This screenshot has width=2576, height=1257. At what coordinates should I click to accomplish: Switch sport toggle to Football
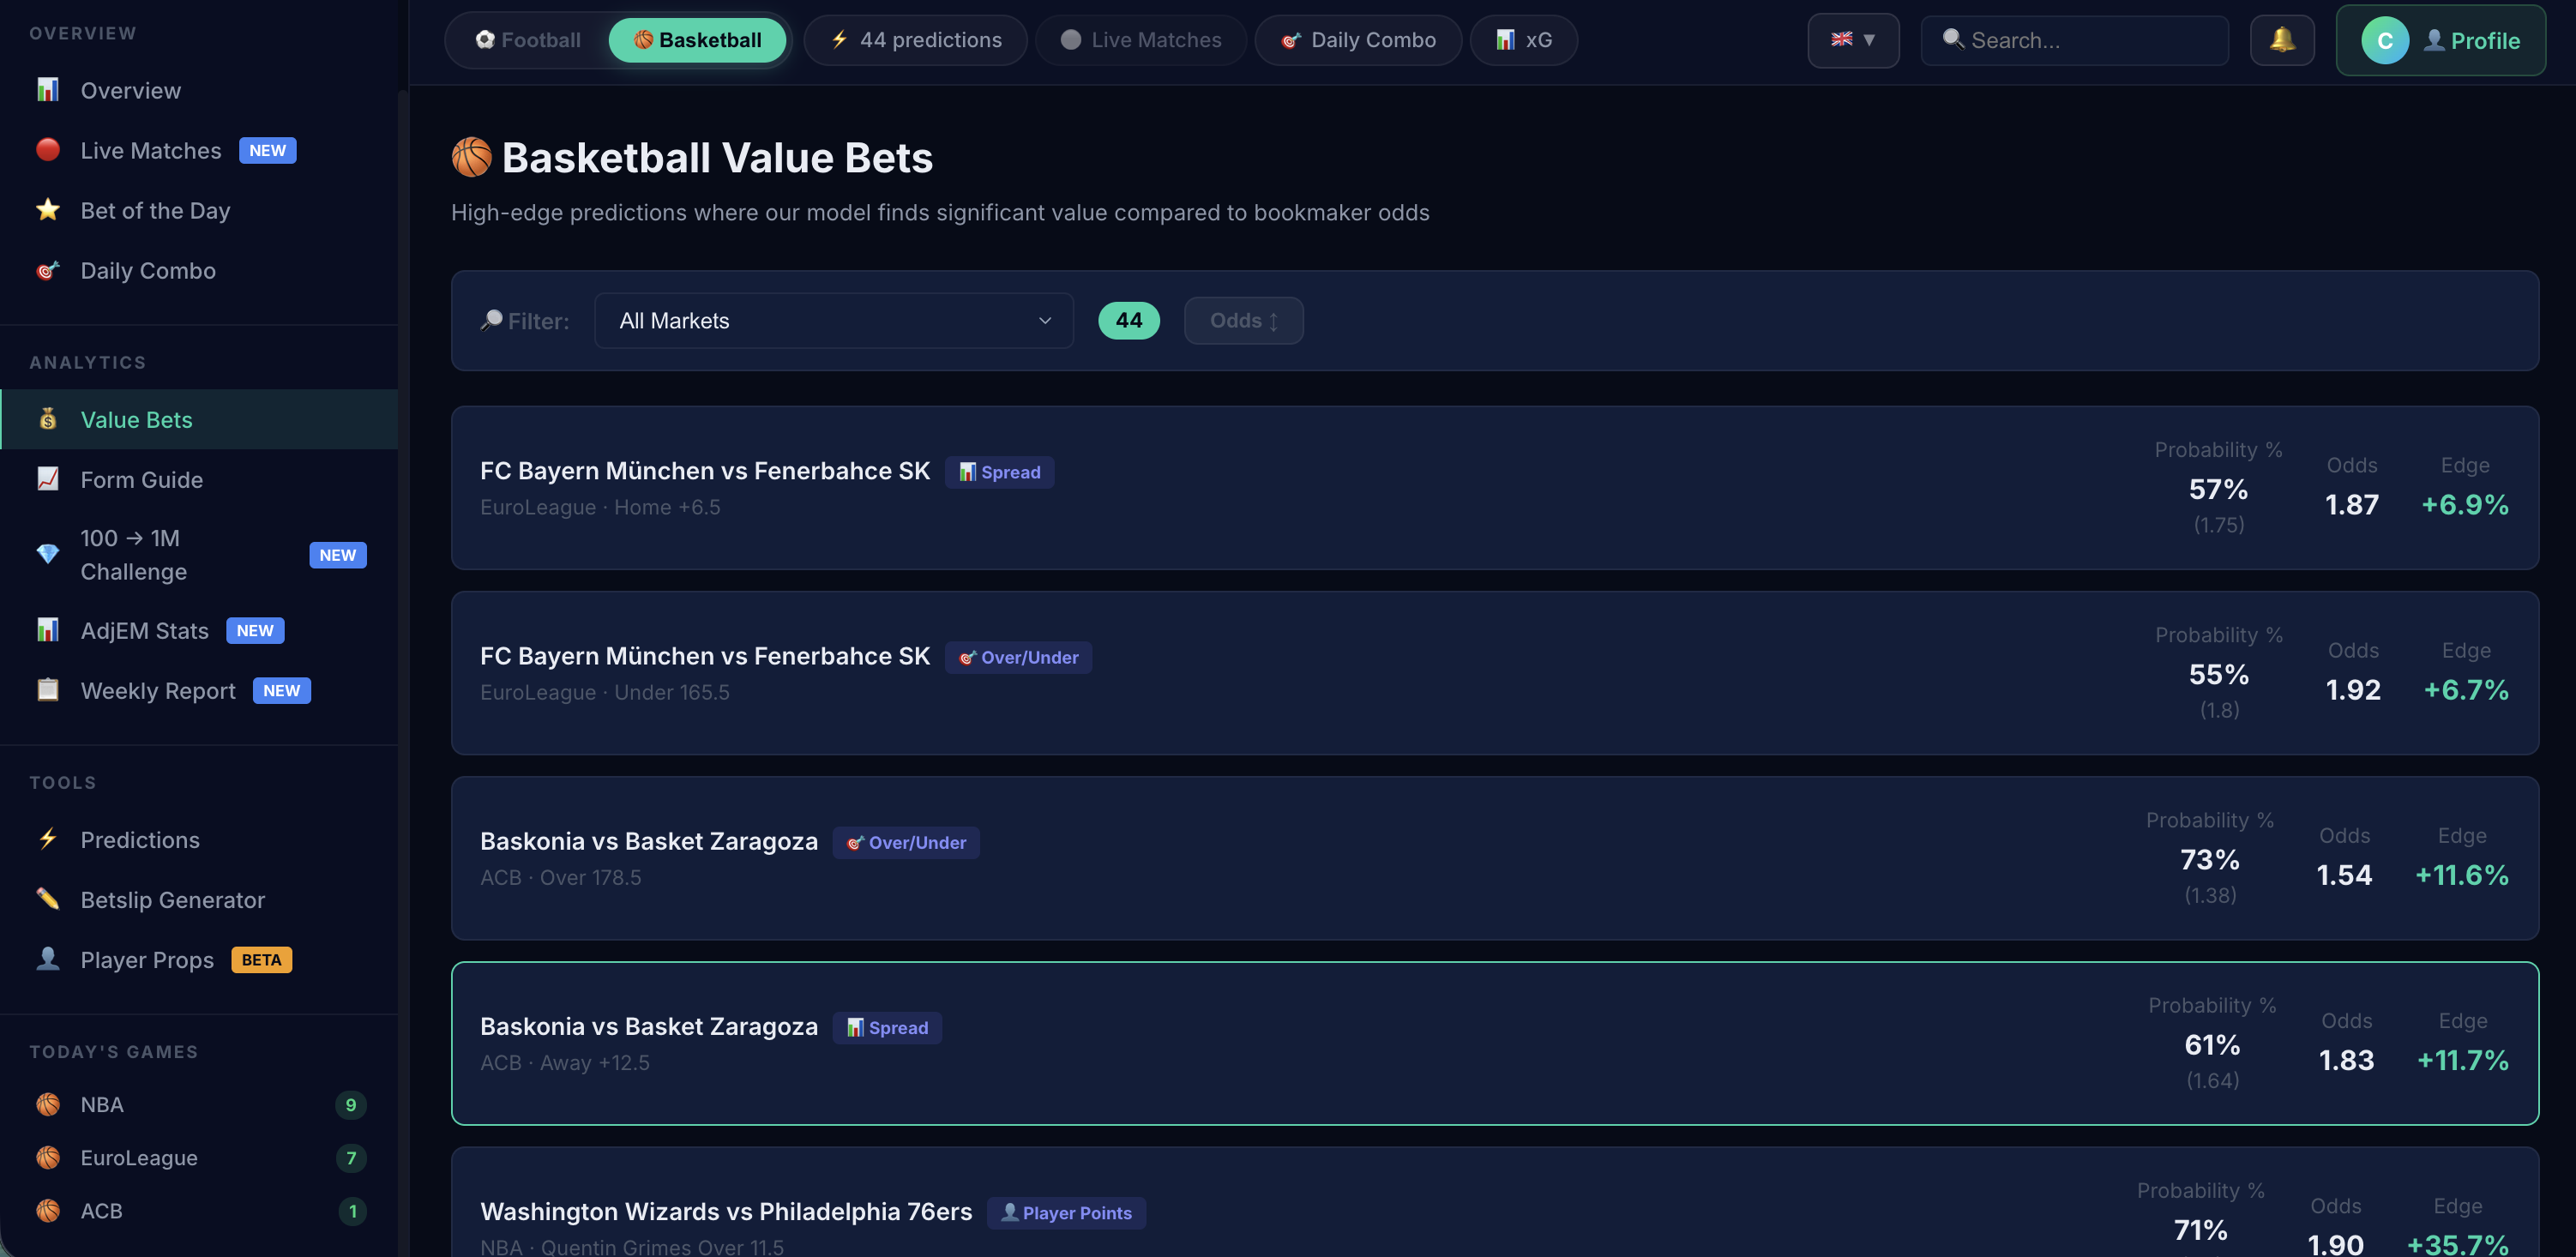pos(528,40)
